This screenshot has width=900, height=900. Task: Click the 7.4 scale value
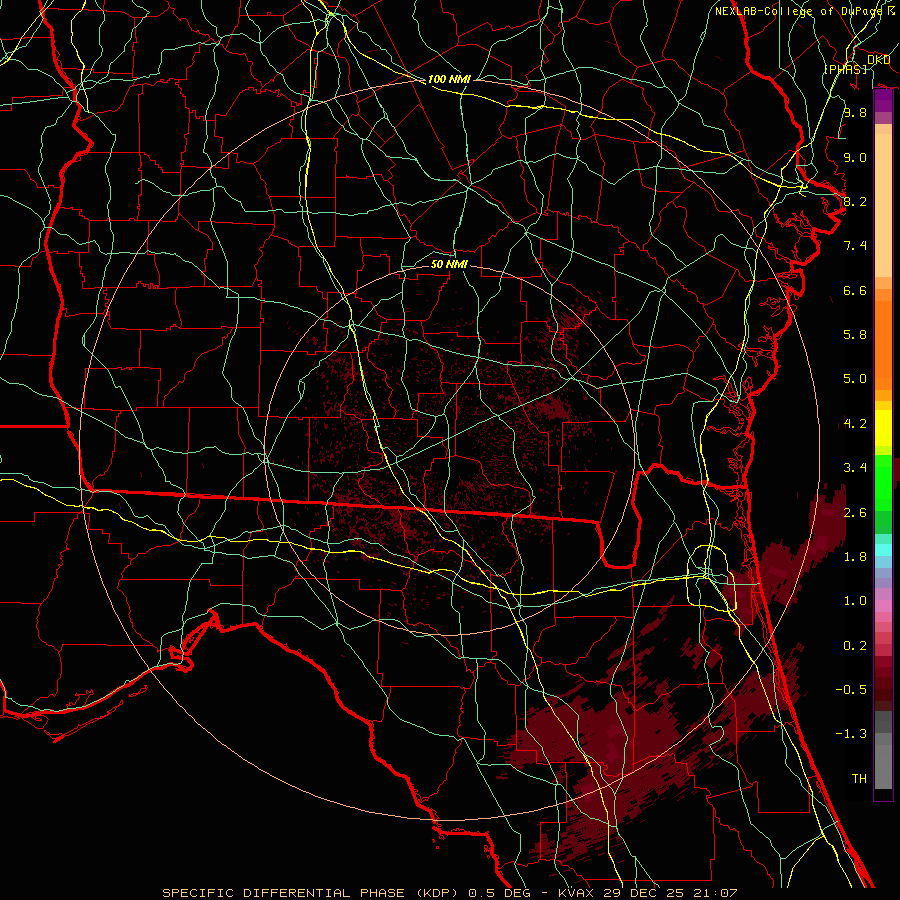coord(855,246)
